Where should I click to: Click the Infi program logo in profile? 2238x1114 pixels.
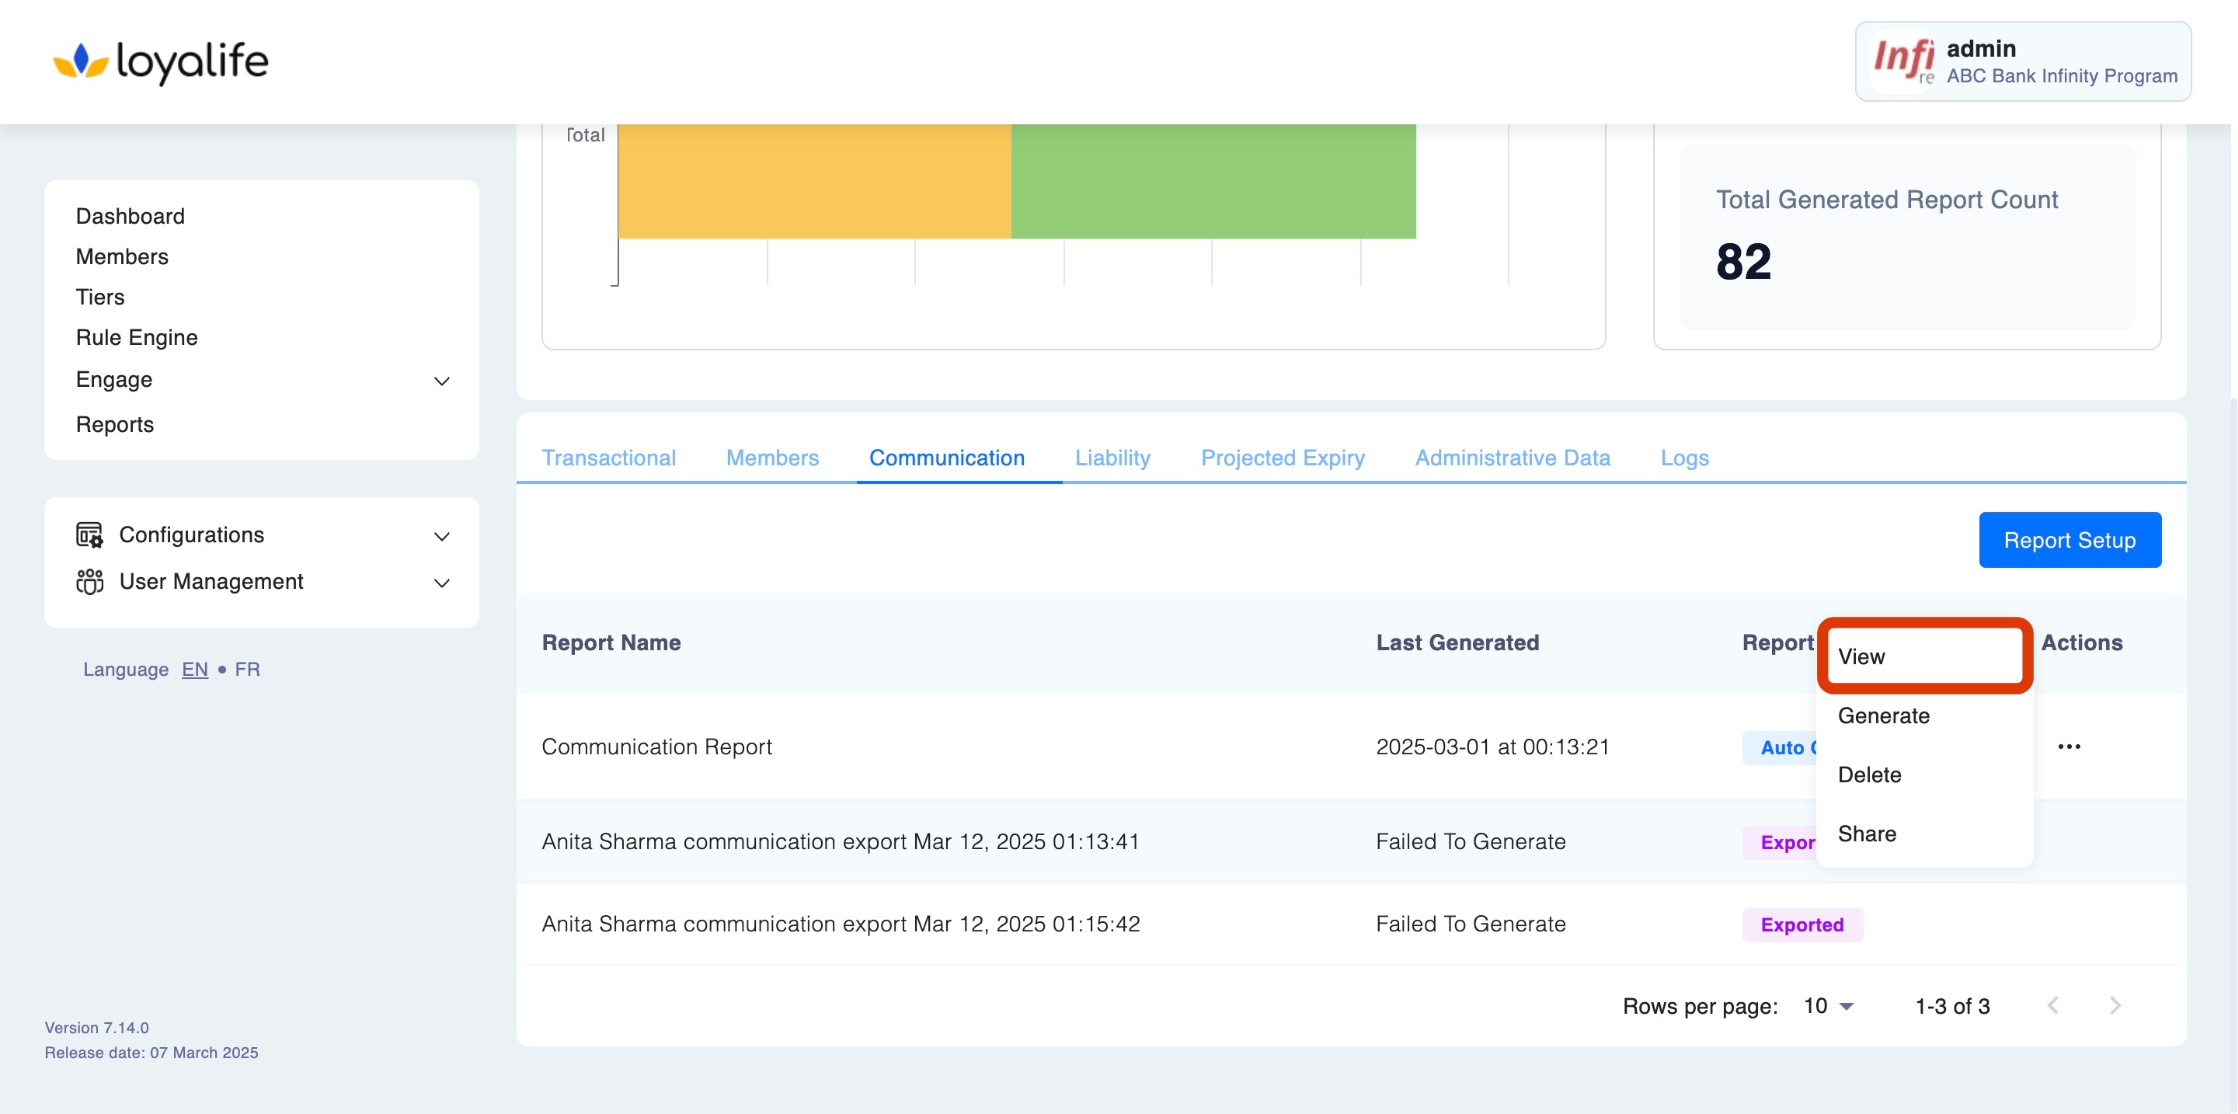click(1903, 61)
